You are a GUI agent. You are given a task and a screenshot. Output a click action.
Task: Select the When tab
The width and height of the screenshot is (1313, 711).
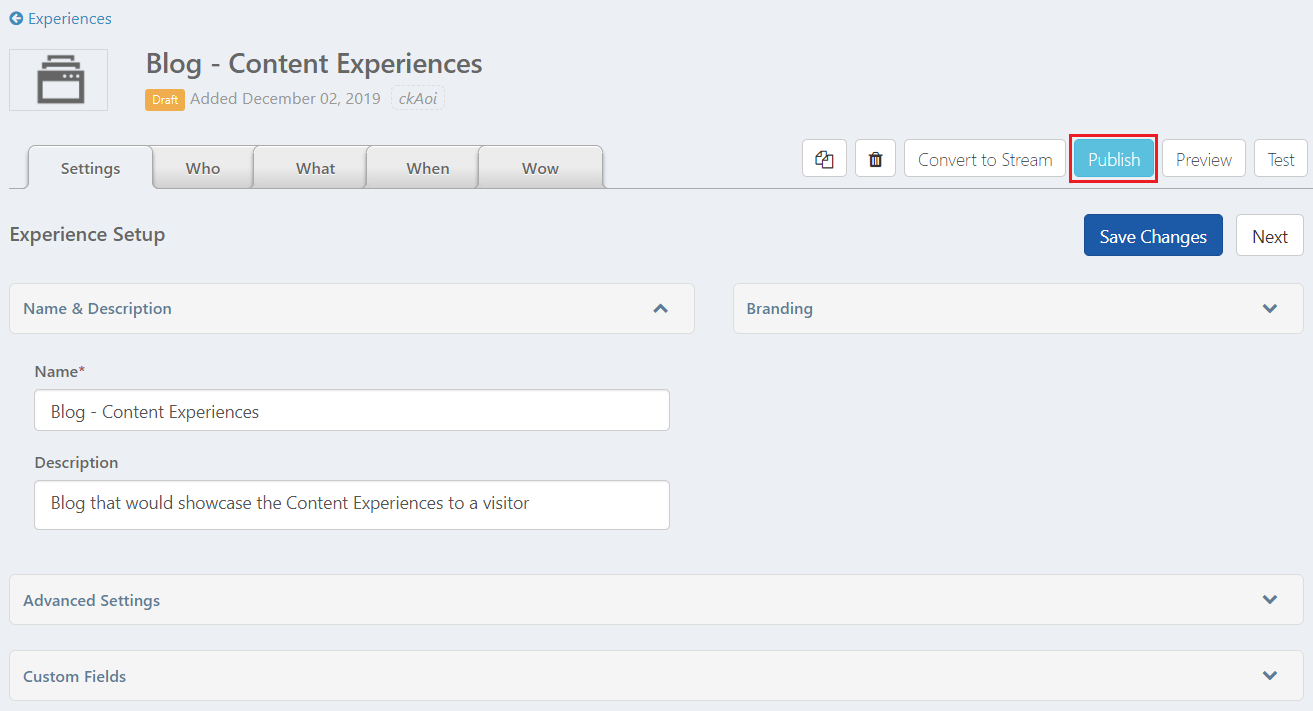point(428,168)
